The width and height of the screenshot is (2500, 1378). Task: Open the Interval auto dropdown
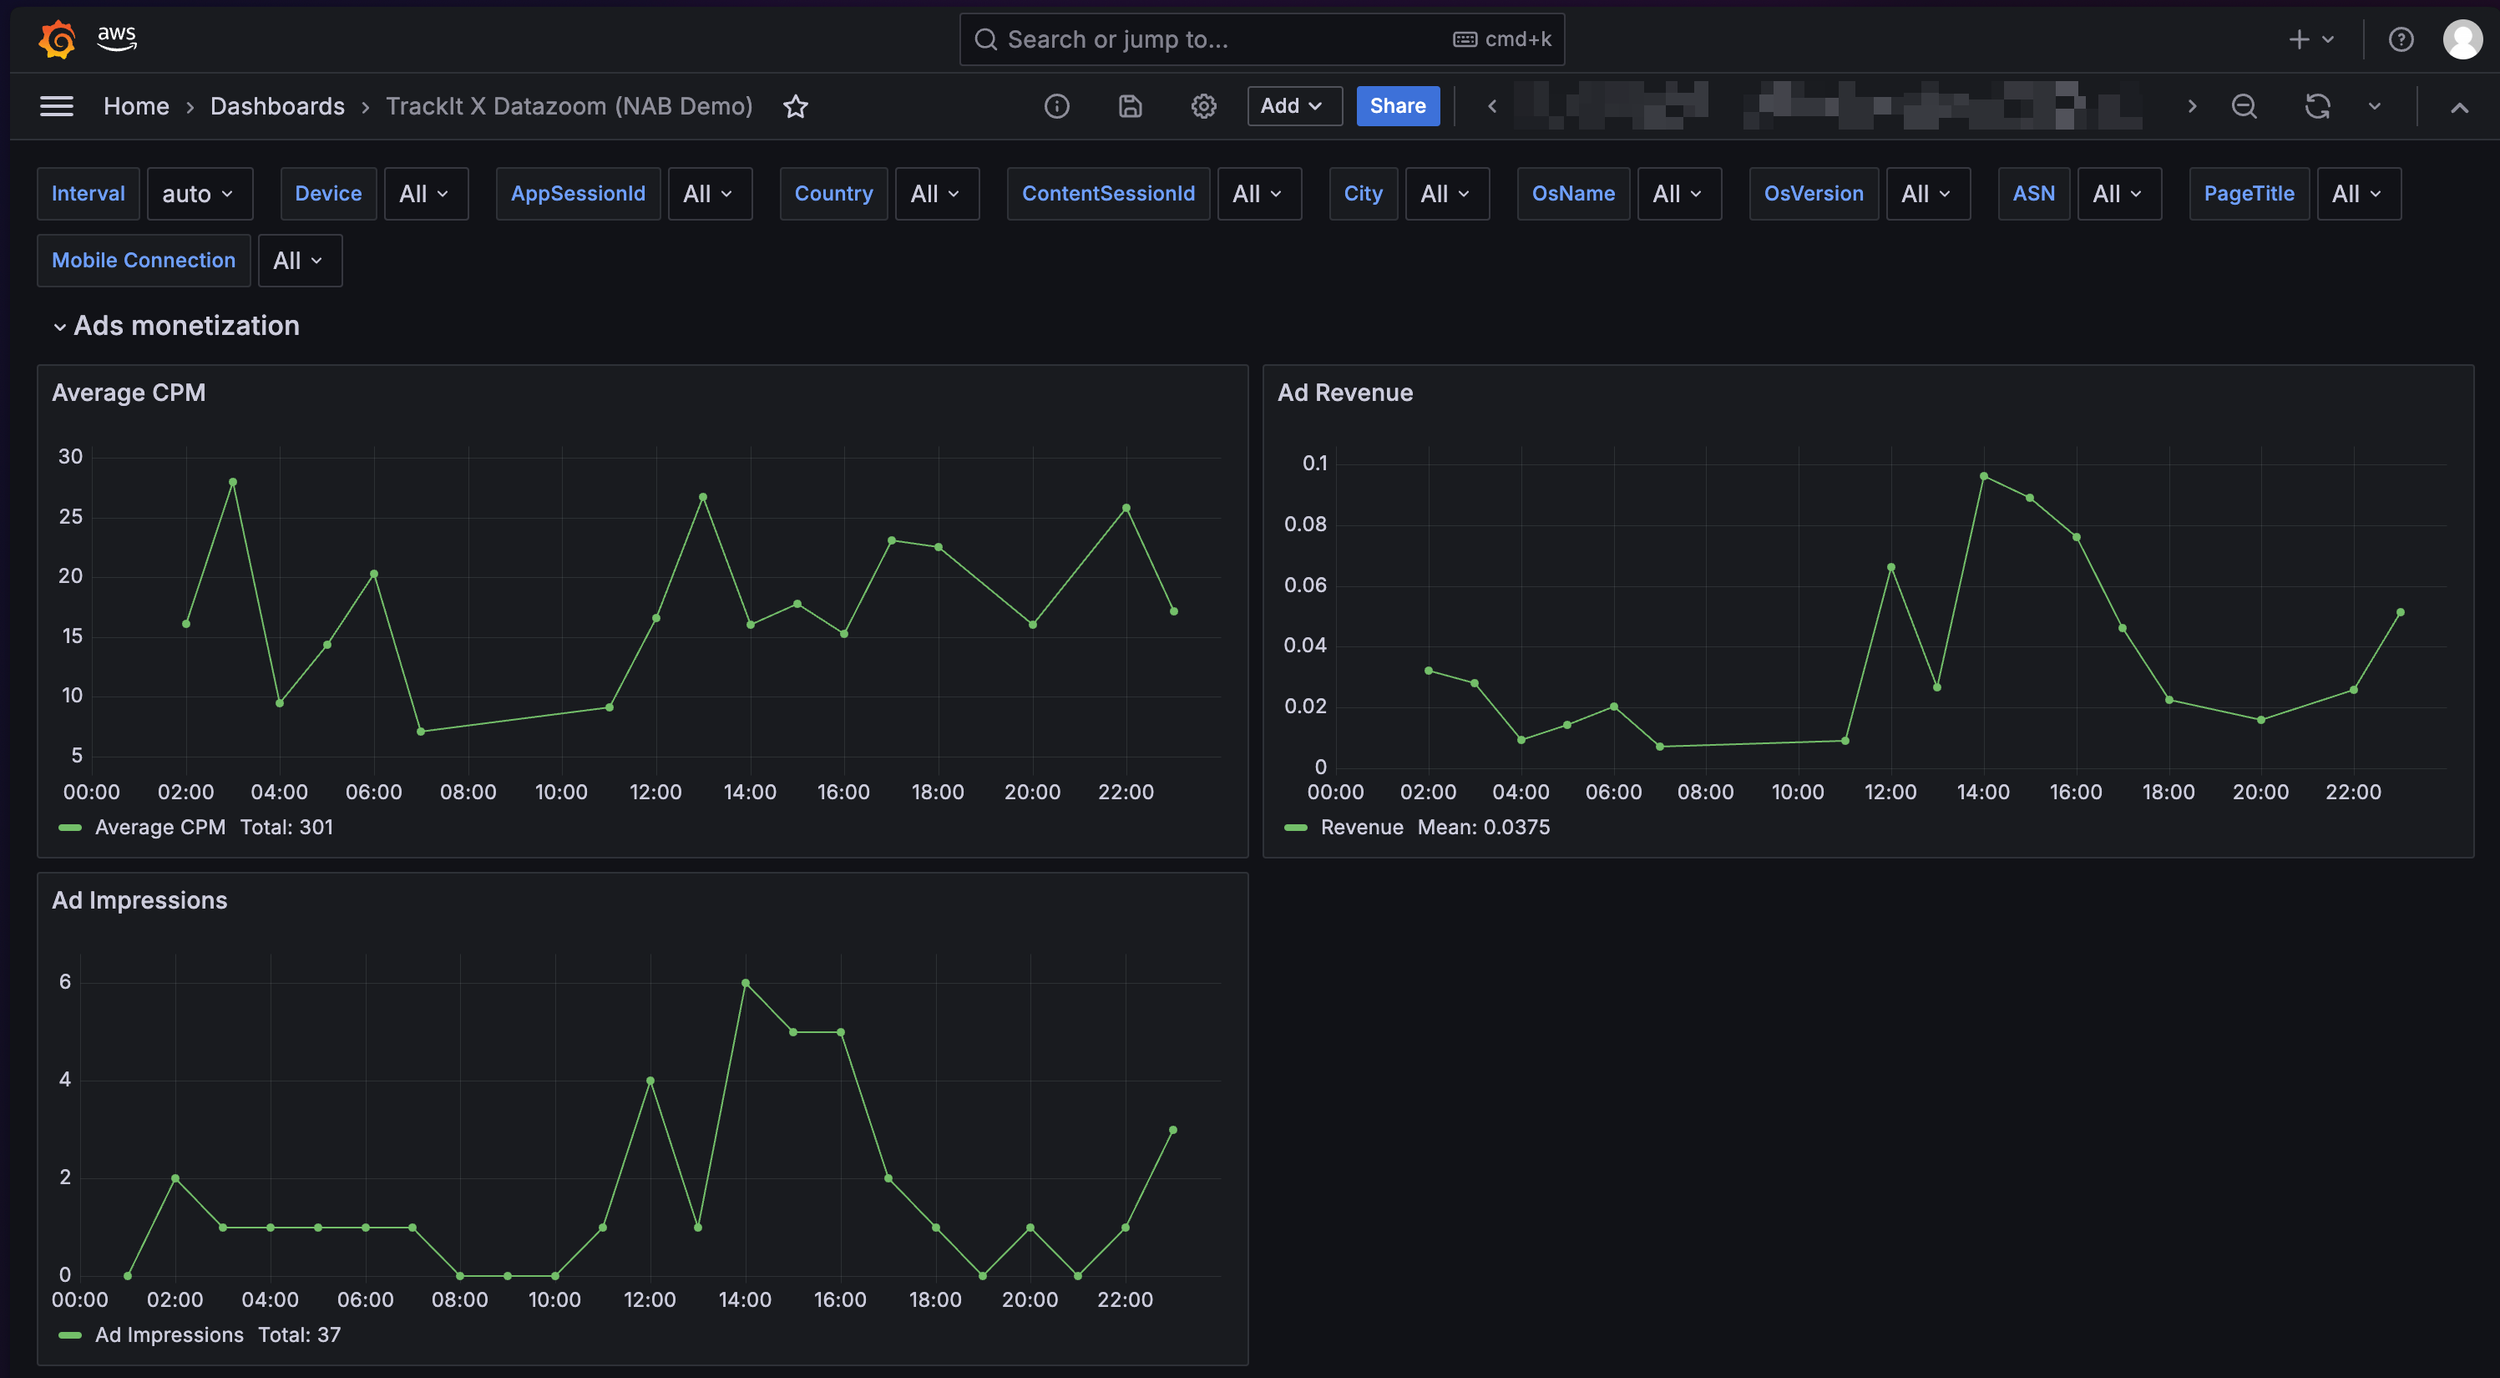pos(199,194)
